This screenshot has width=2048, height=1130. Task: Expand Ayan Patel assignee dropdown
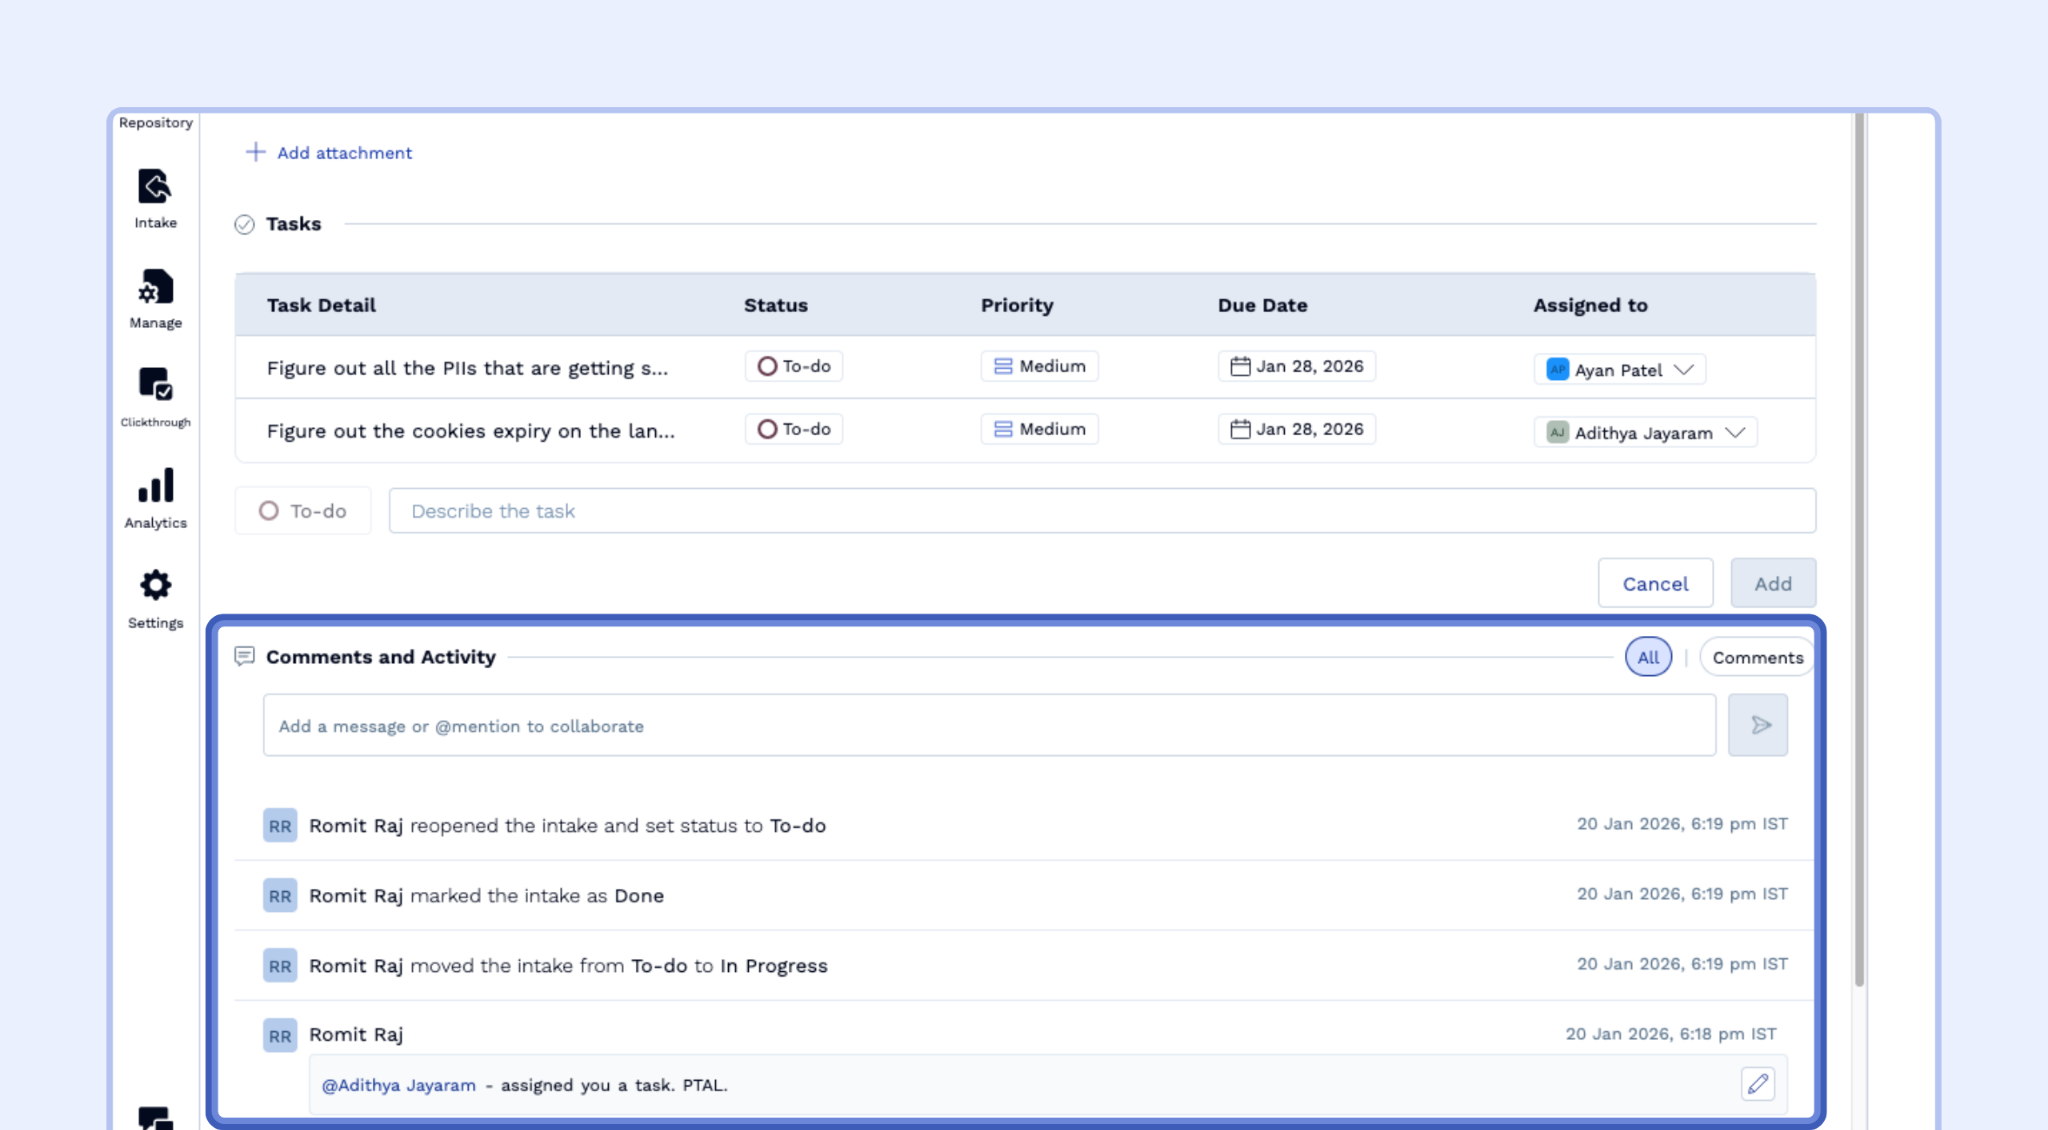coord(1684,369)
